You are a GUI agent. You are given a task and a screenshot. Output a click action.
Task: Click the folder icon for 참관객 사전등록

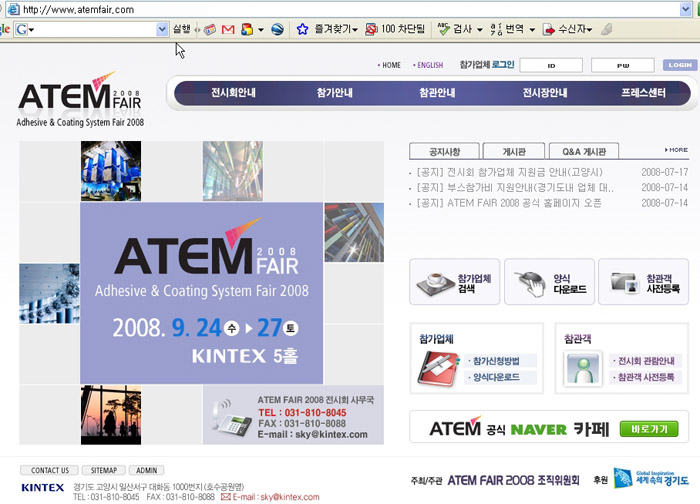[x=624, y=283]
